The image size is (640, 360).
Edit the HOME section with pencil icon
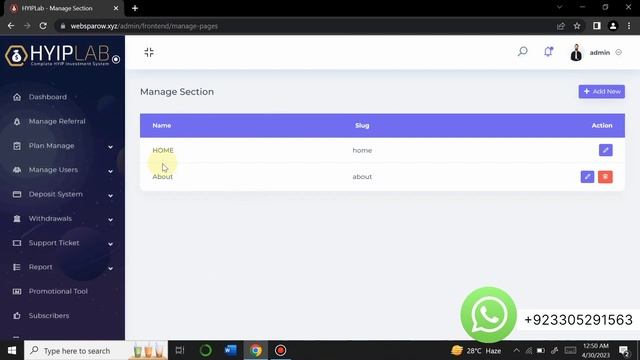[x=606, y=150]
